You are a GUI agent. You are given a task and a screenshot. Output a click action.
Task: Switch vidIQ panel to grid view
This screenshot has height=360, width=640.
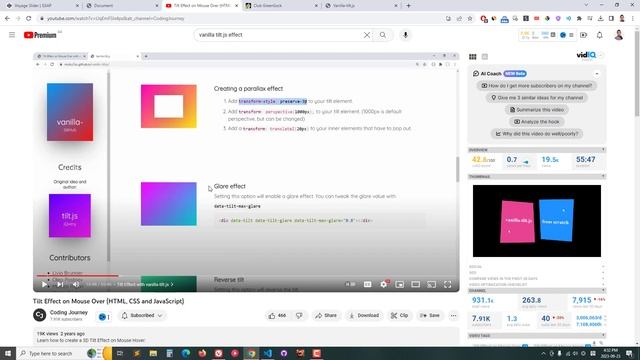[x=473, y=57]
